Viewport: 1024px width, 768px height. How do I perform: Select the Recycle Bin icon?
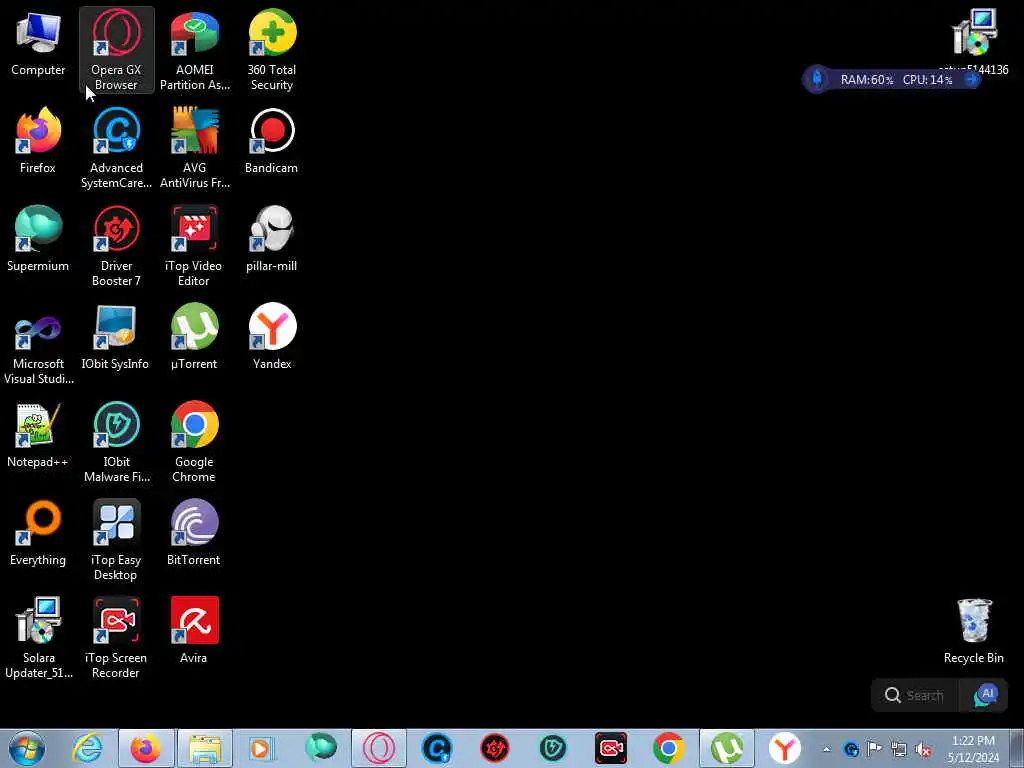click(974, 631)
